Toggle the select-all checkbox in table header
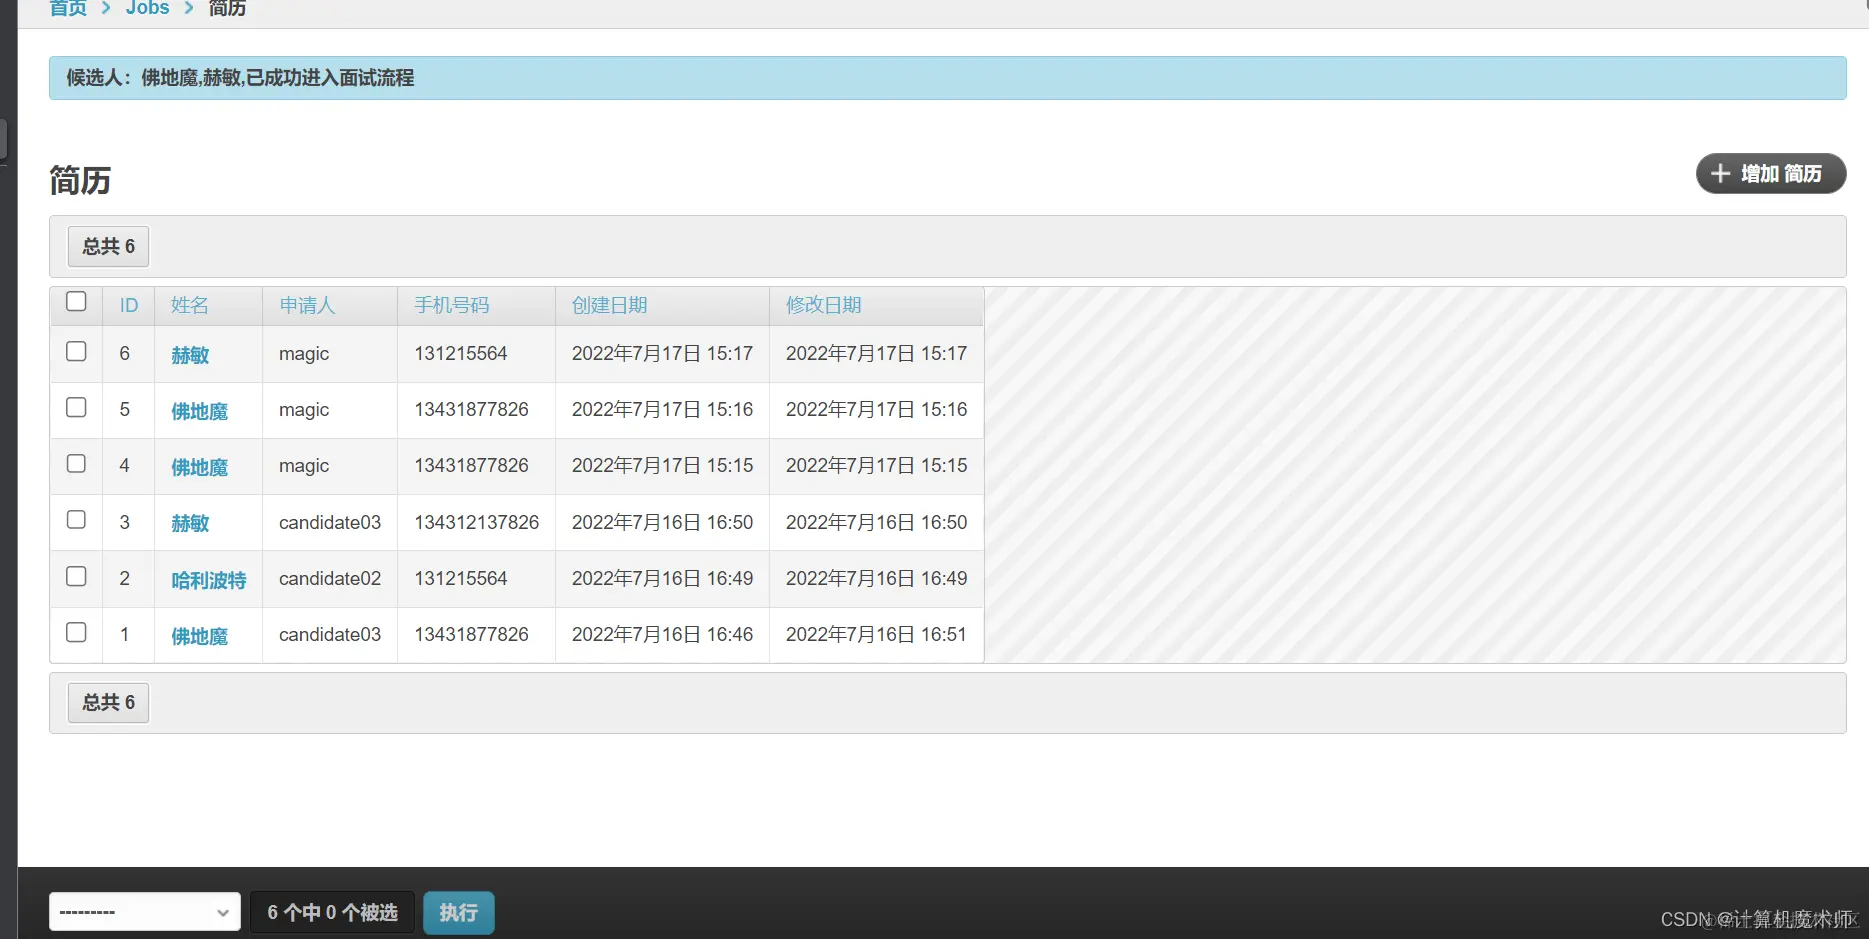The image size is (1869, 939). (76, 302)
